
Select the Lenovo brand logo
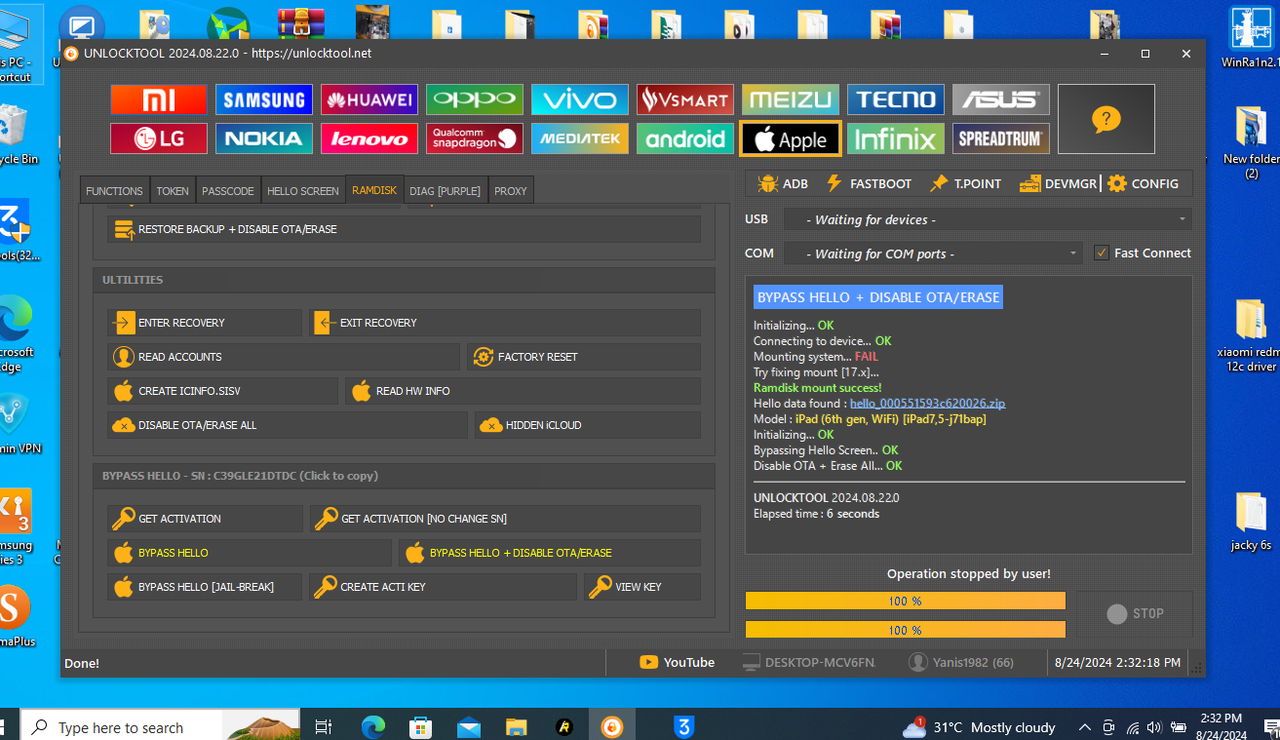pos(369,139)
